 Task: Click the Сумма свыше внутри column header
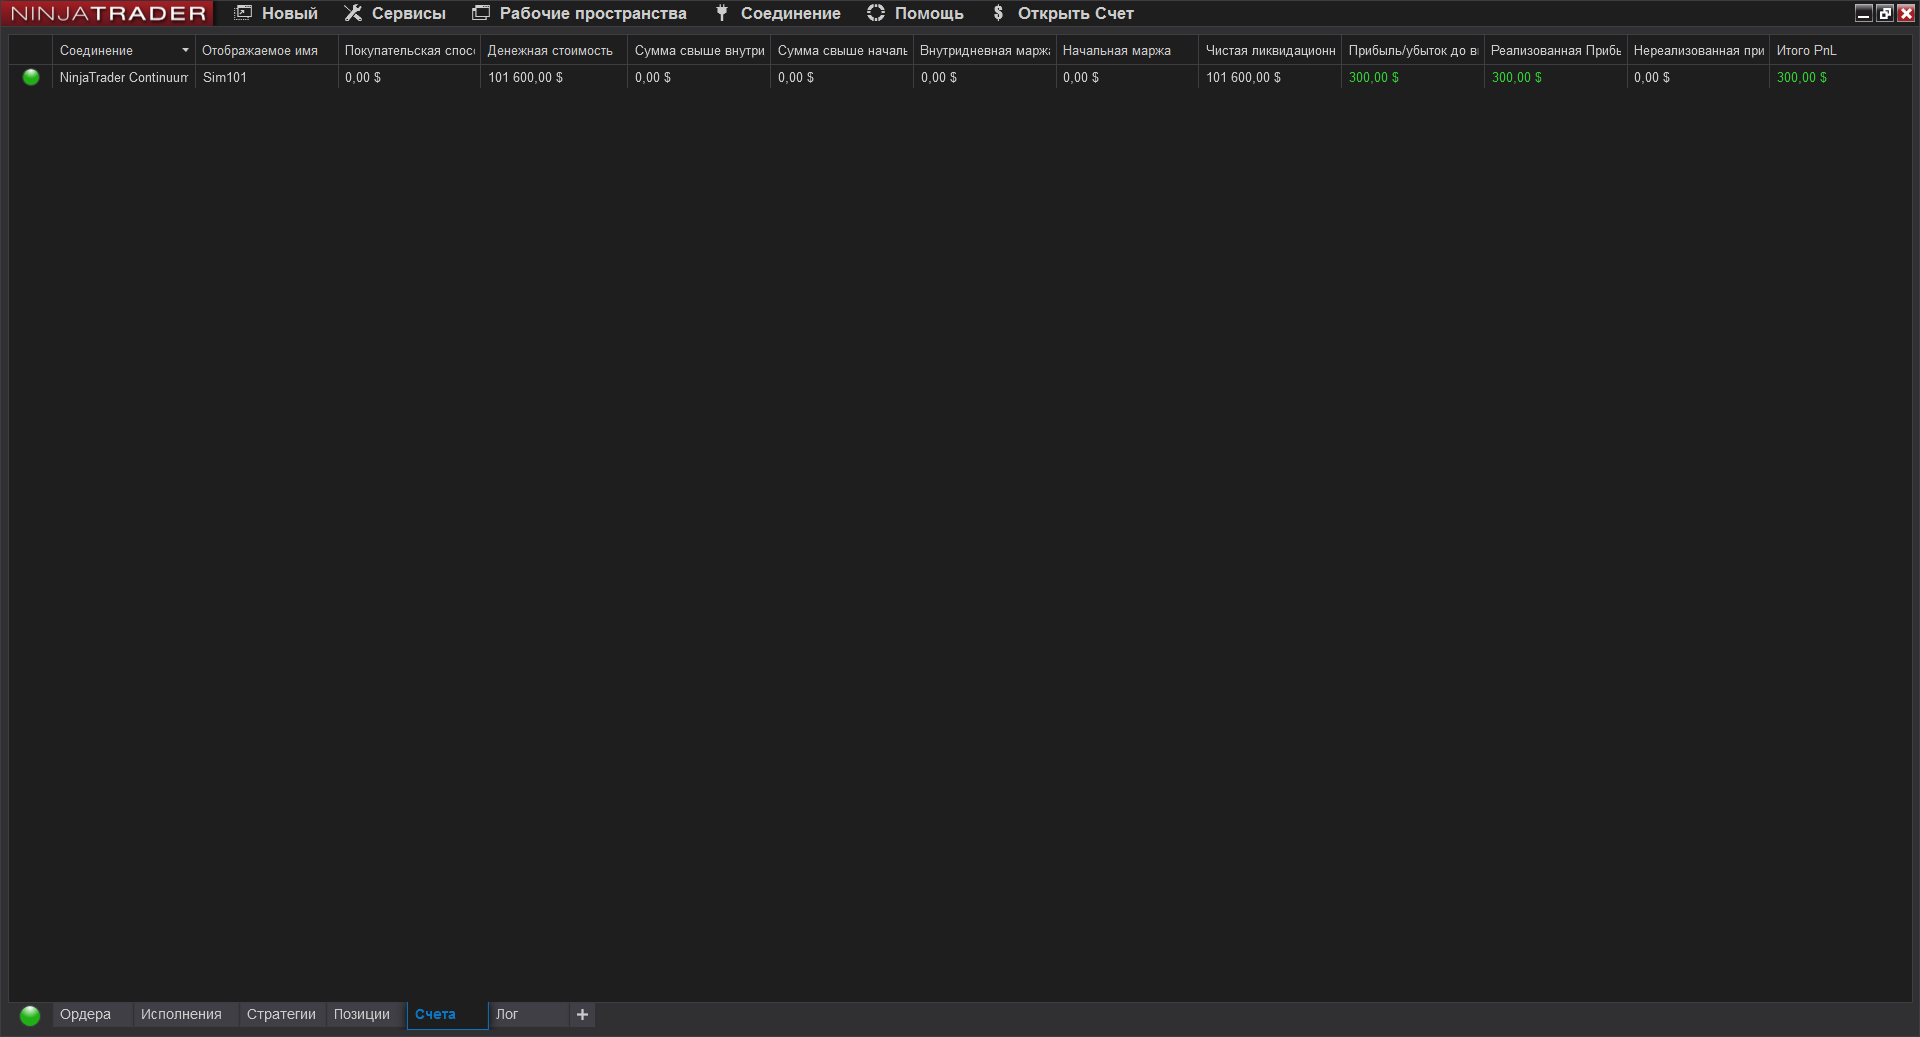(700, 50)
